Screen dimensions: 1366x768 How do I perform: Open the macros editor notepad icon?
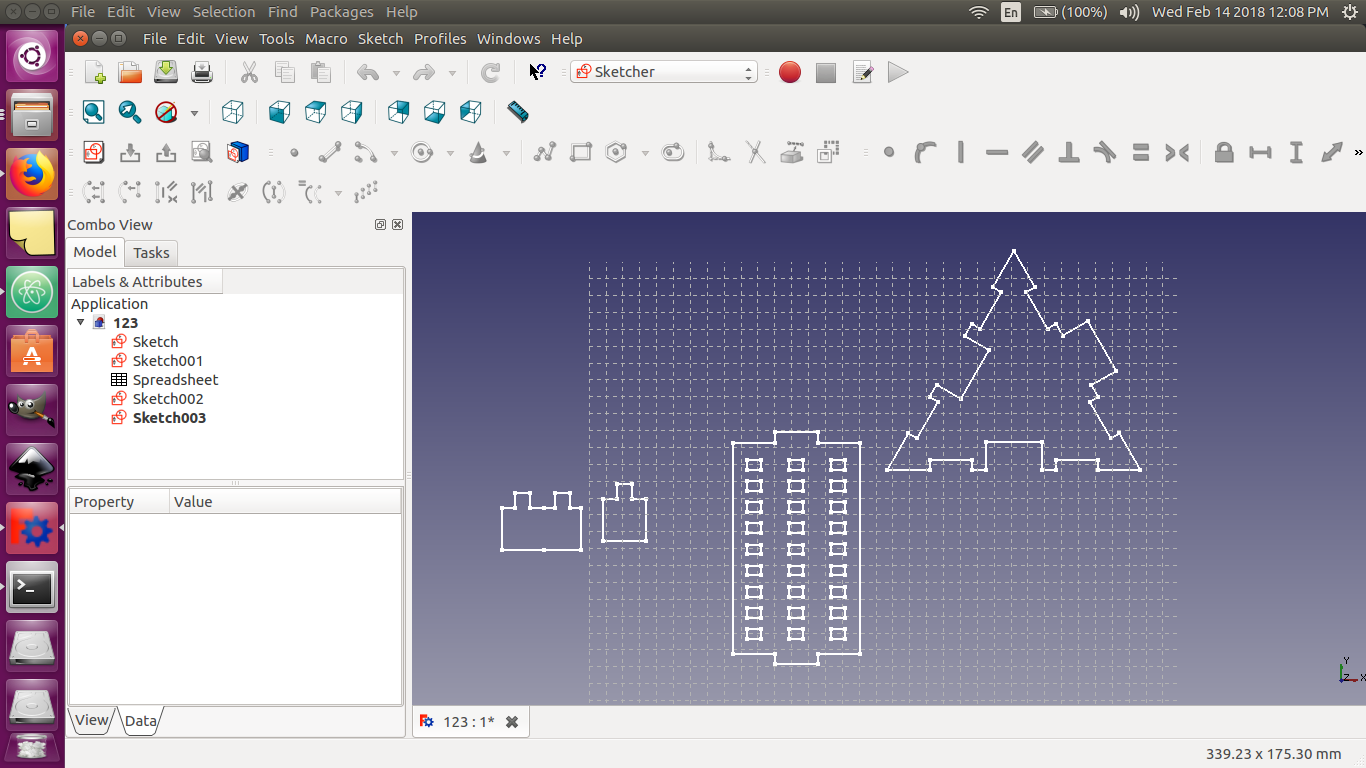(862, 72)
